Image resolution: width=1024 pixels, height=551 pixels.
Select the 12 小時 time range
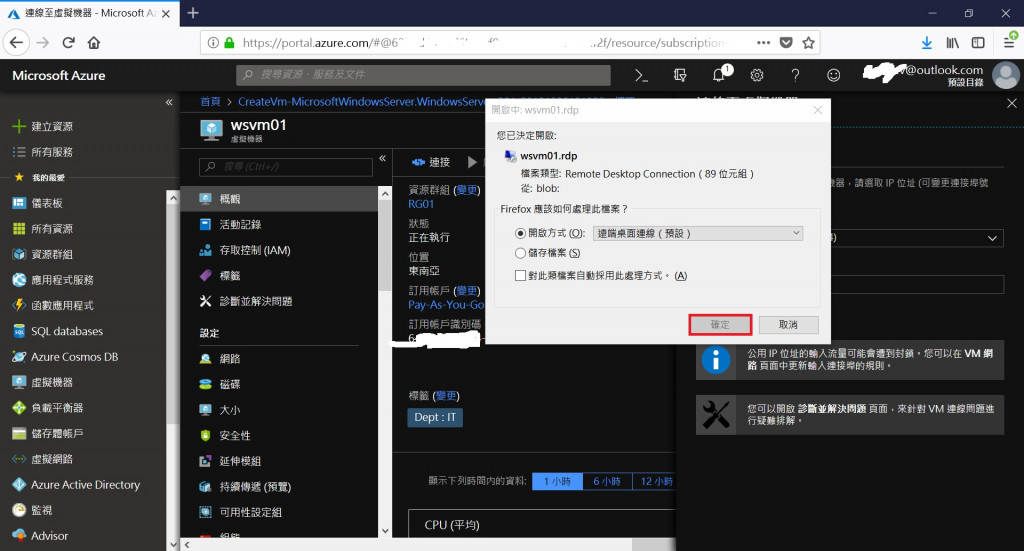click(x=654, y=481)
